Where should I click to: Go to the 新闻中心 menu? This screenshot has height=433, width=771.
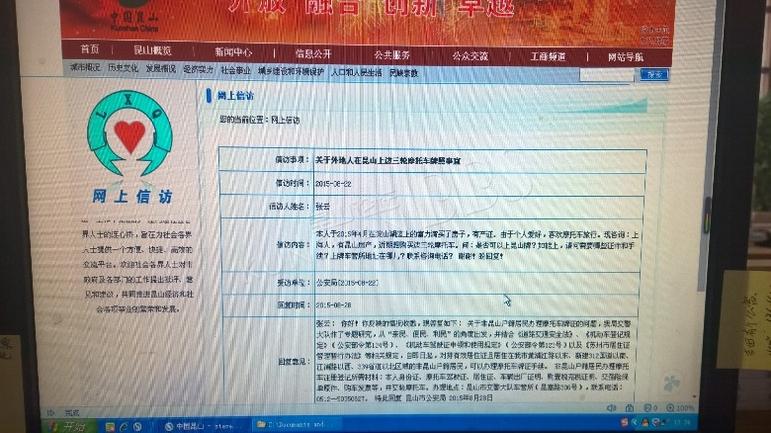pyautogui.click(x=233, y=52)
